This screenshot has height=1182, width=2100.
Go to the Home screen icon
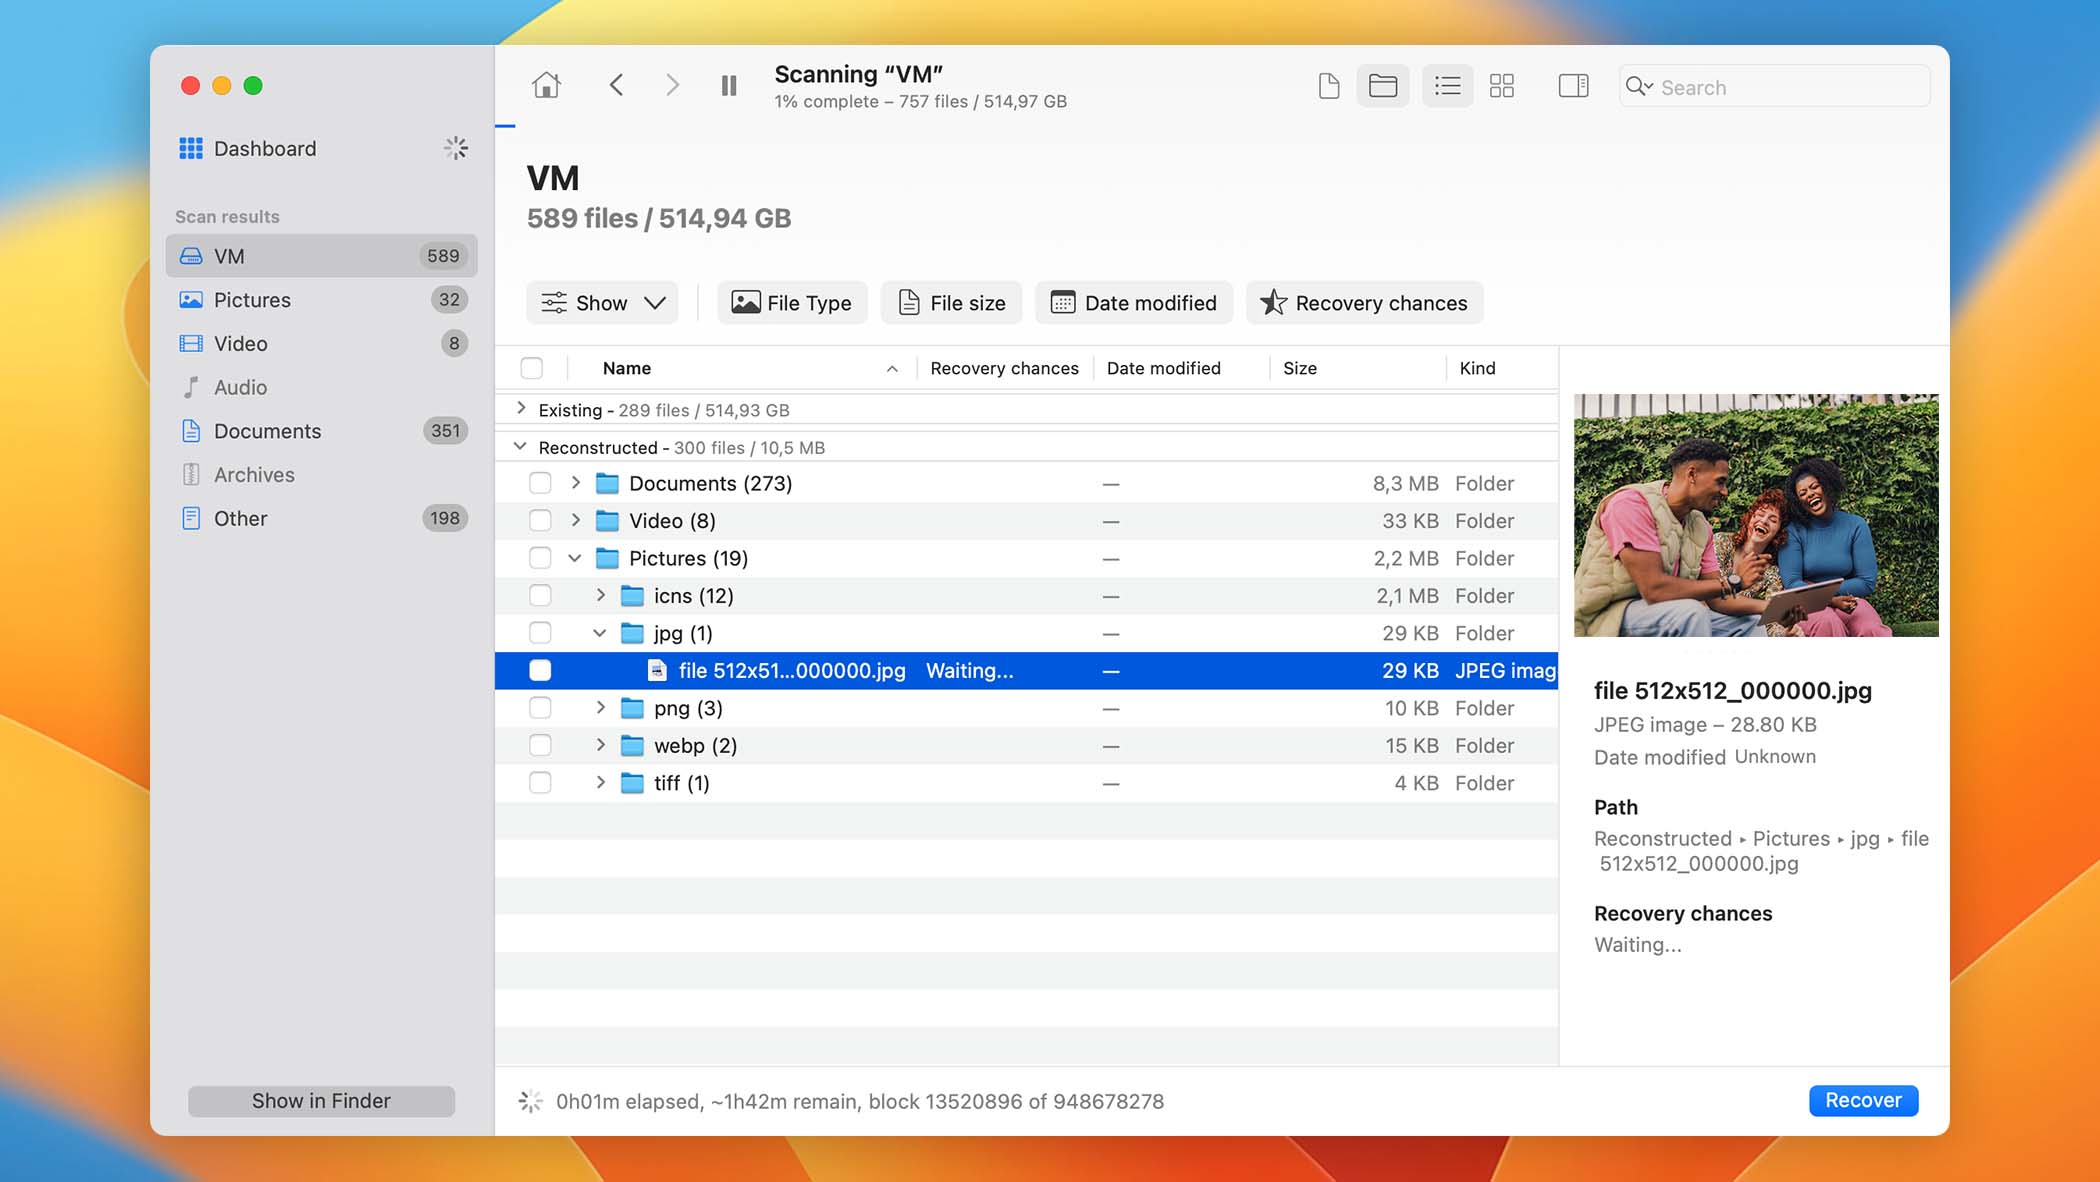click(546, 85)
